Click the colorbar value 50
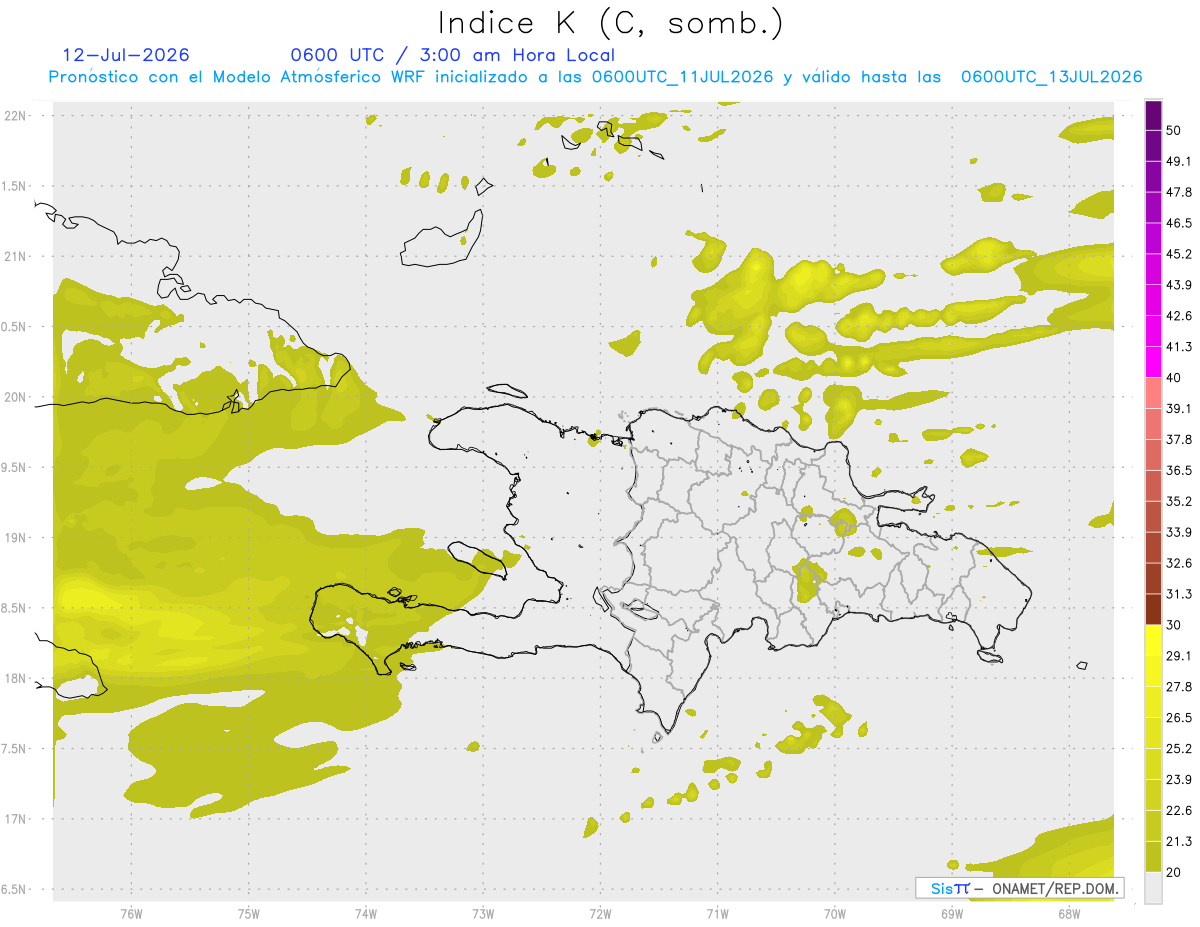 click(1174, 130)
